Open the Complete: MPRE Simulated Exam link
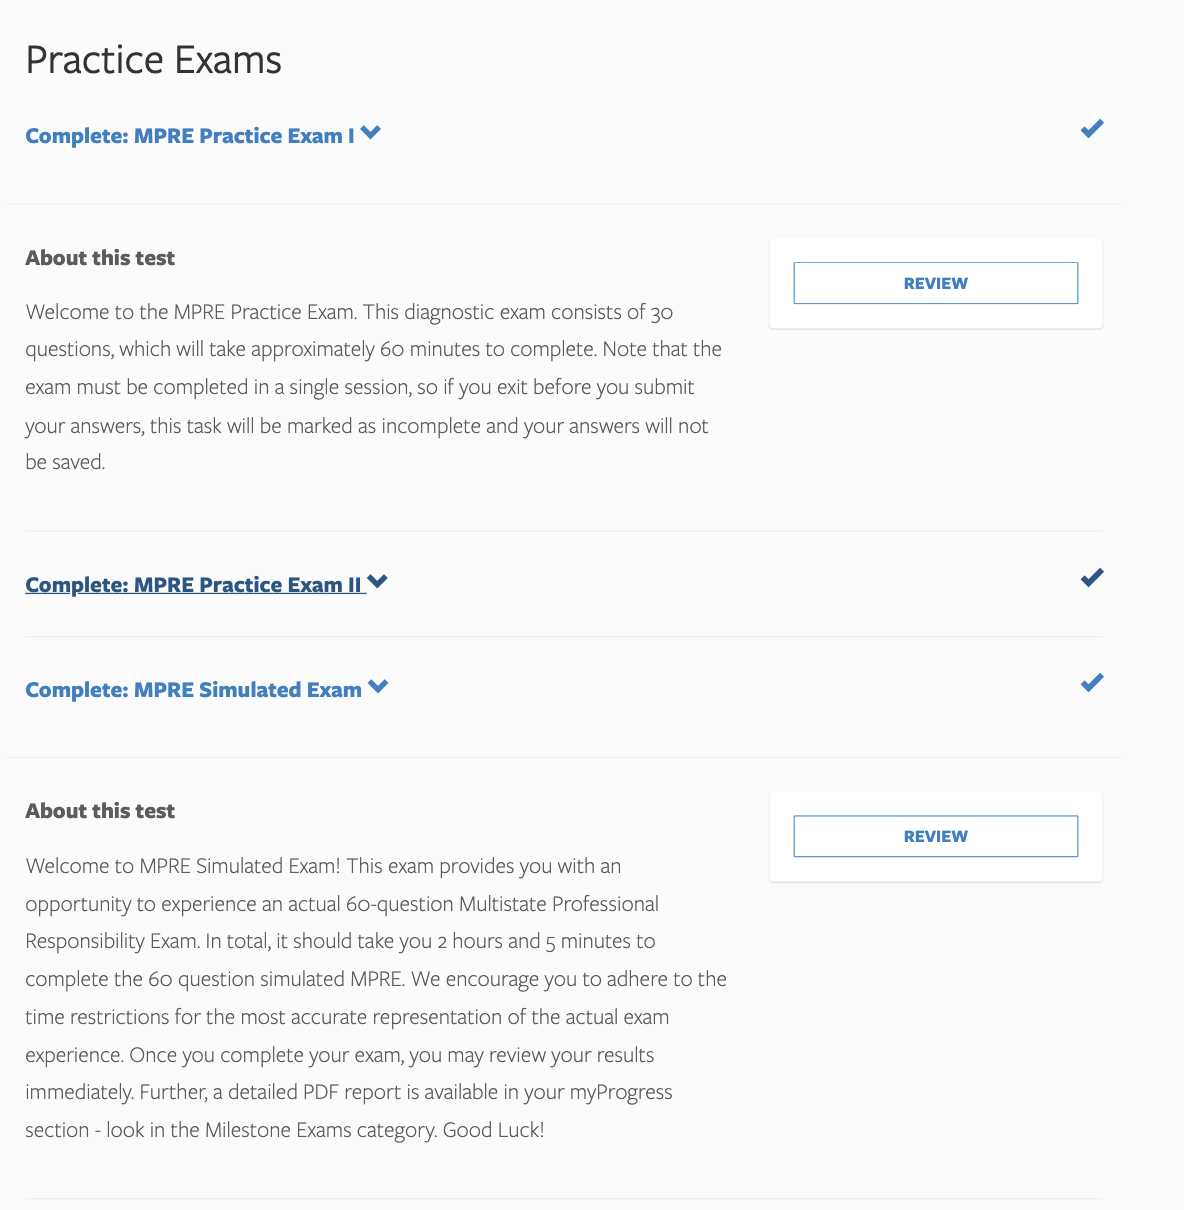The height and width of the screenshot is (1210, 1184). click(194, 690)
